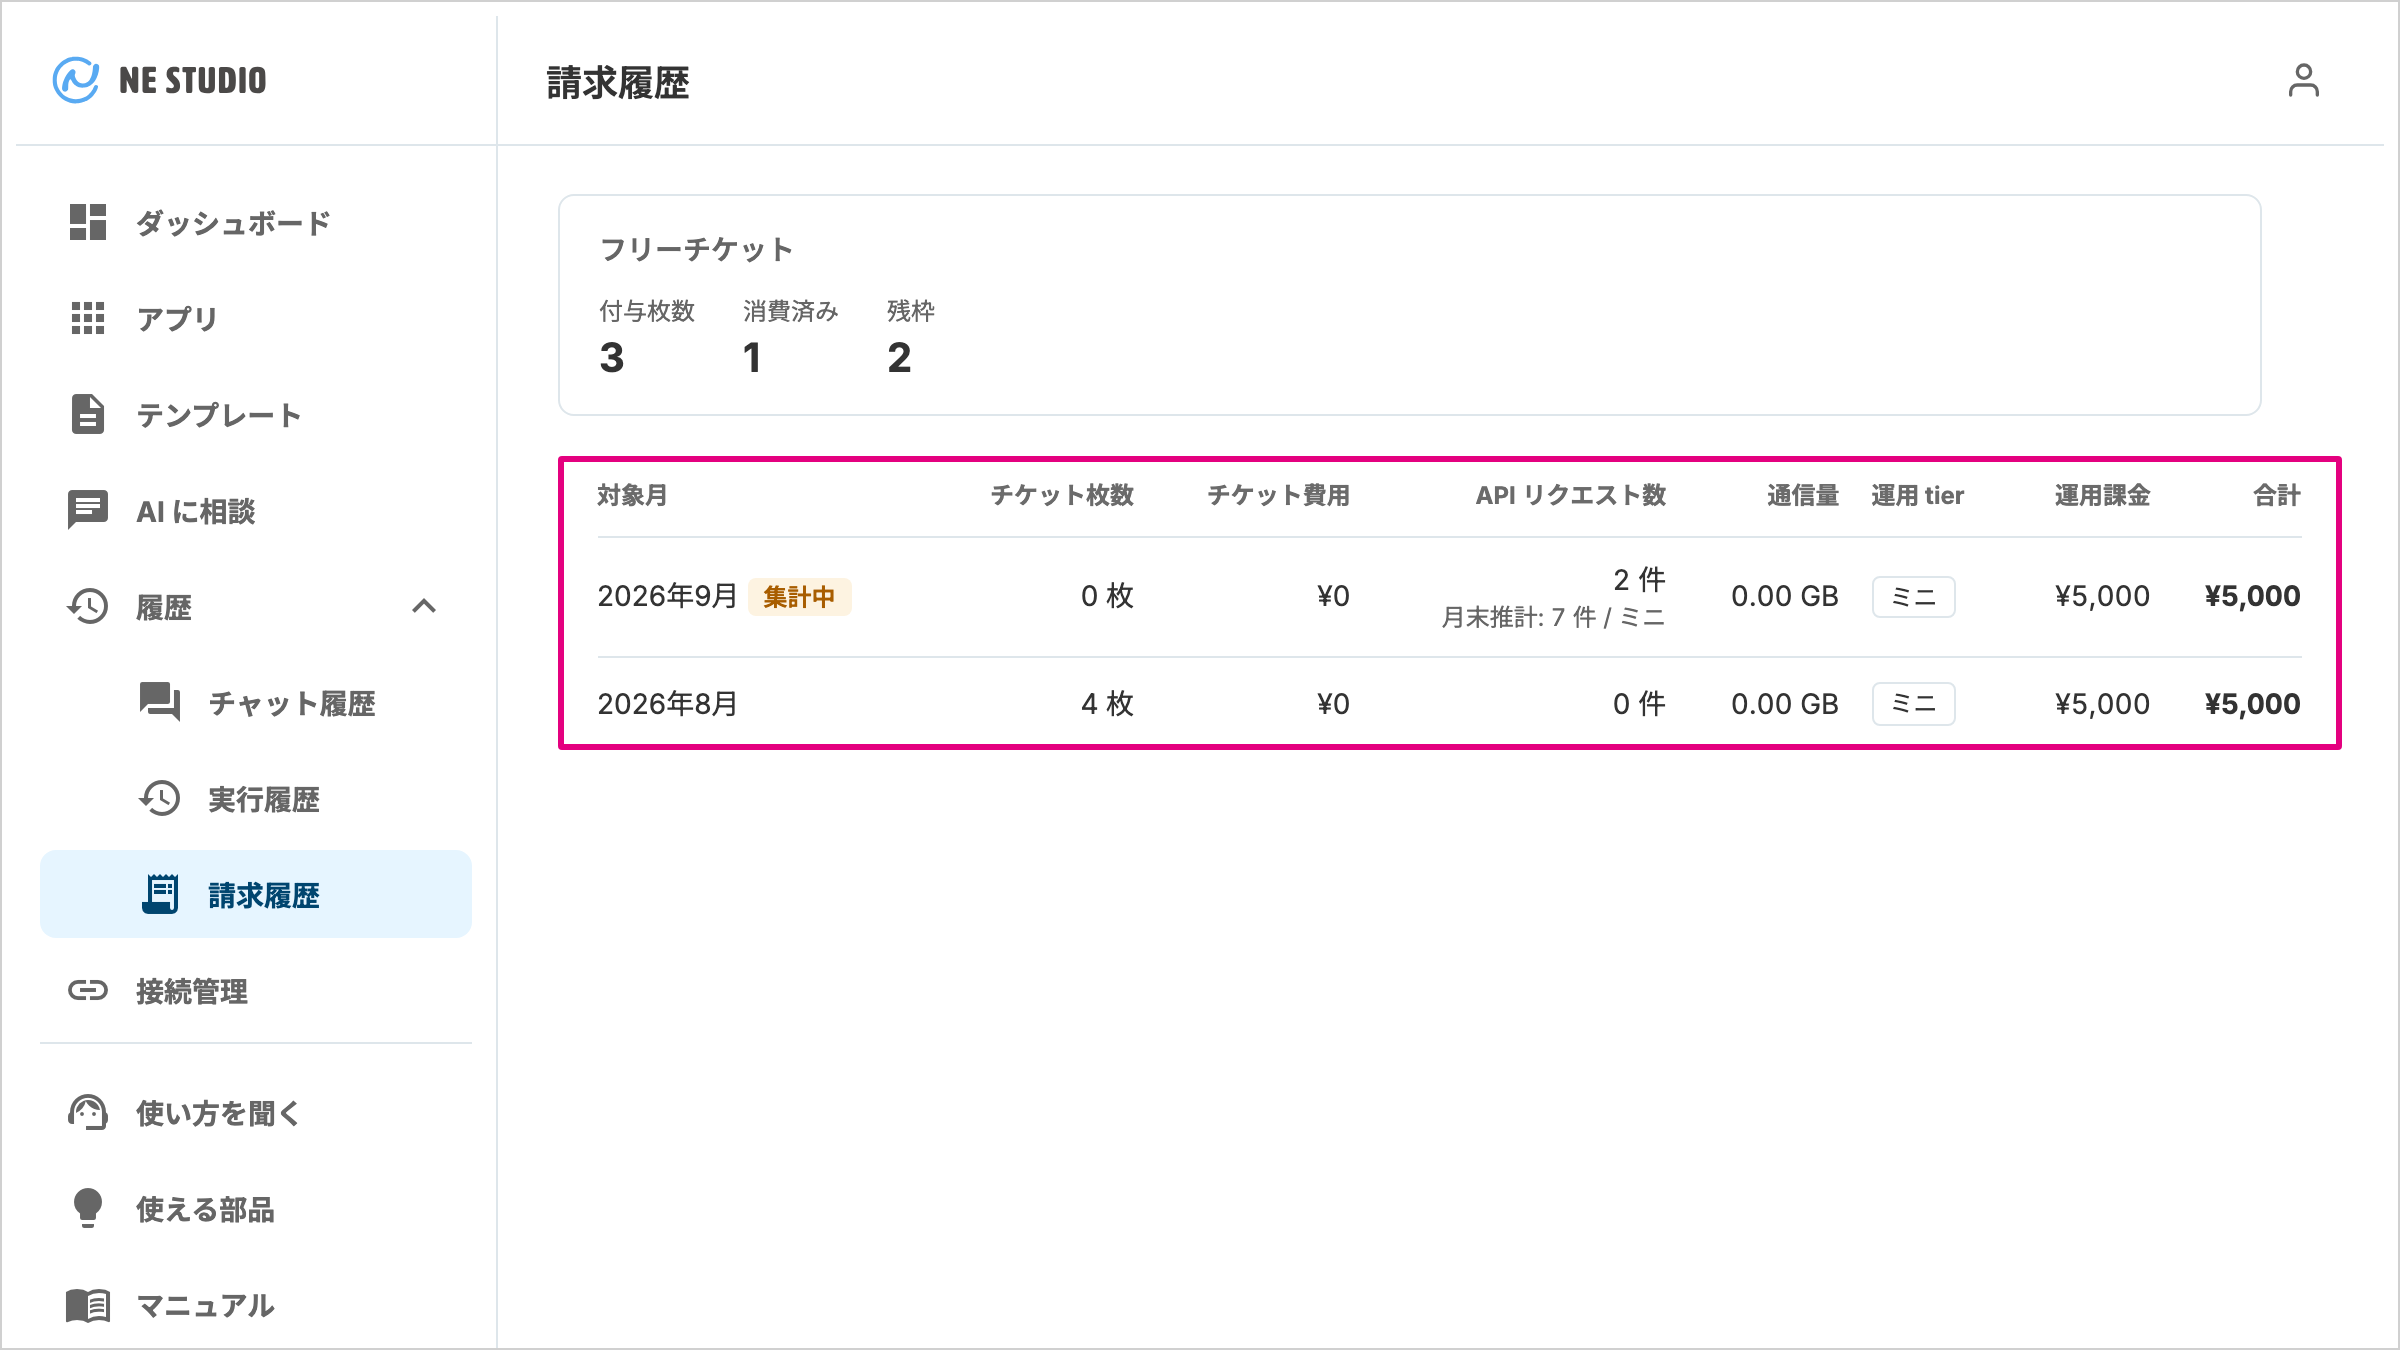Open AI に相談 menu item
This screenshot has height=1350, width=2400.
(x=256, y=510)
